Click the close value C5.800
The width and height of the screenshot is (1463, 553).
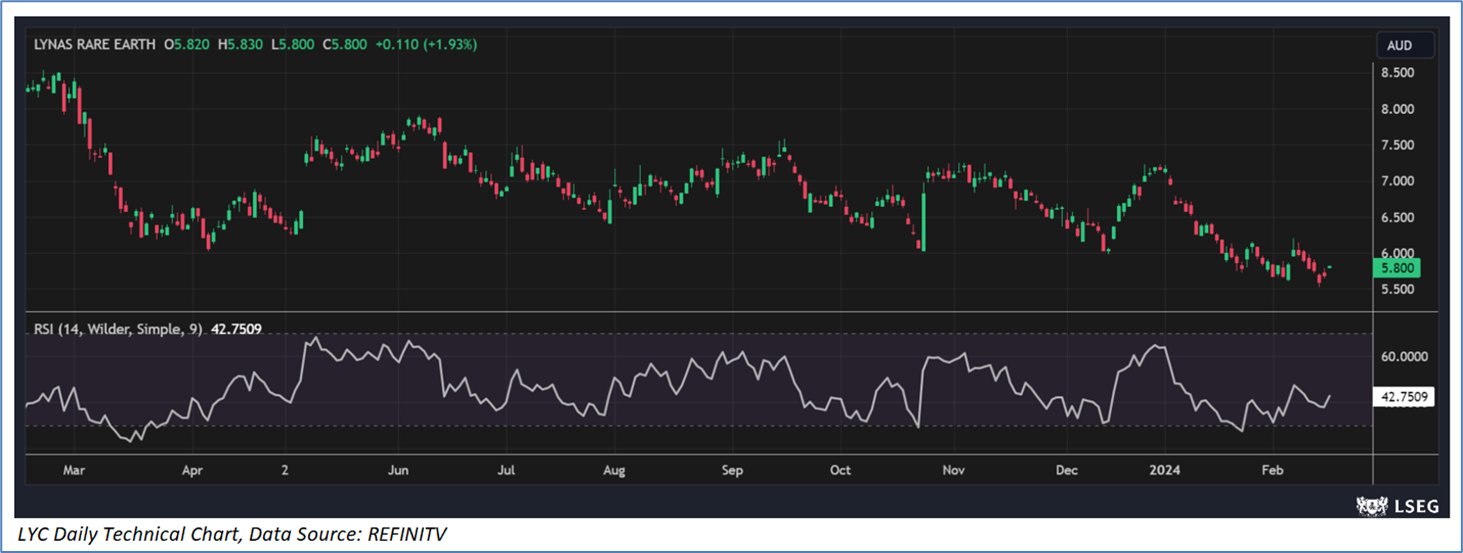click(346, 45)
